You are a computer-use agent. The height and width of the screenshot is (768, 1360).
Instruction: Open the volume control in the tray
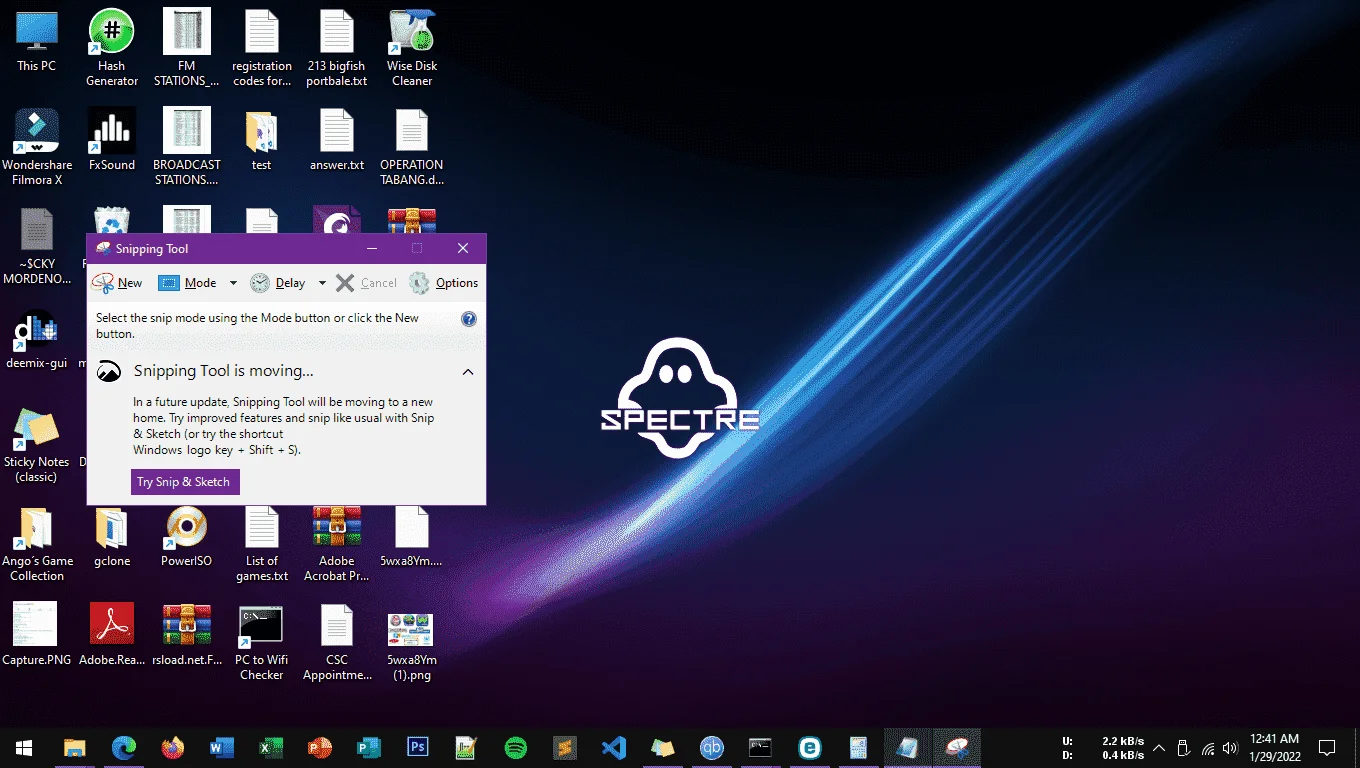(1230, 748)
